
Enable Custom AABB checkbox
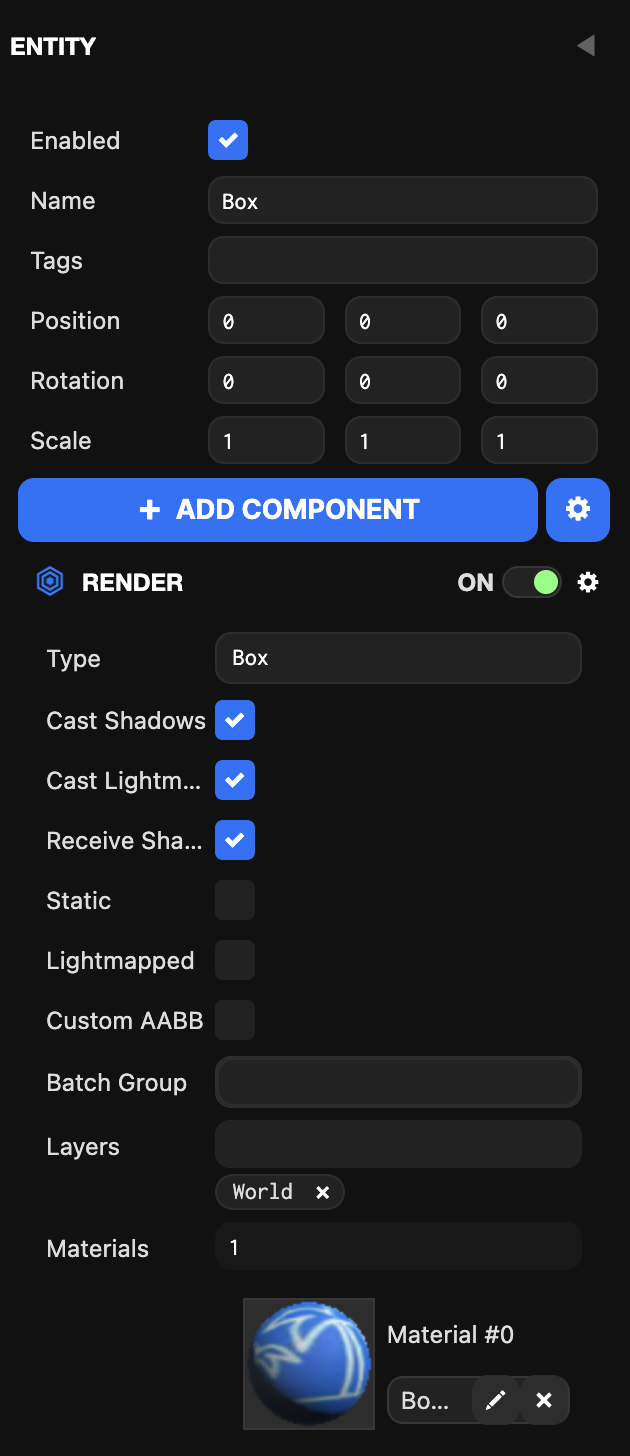click(235, 1020)
